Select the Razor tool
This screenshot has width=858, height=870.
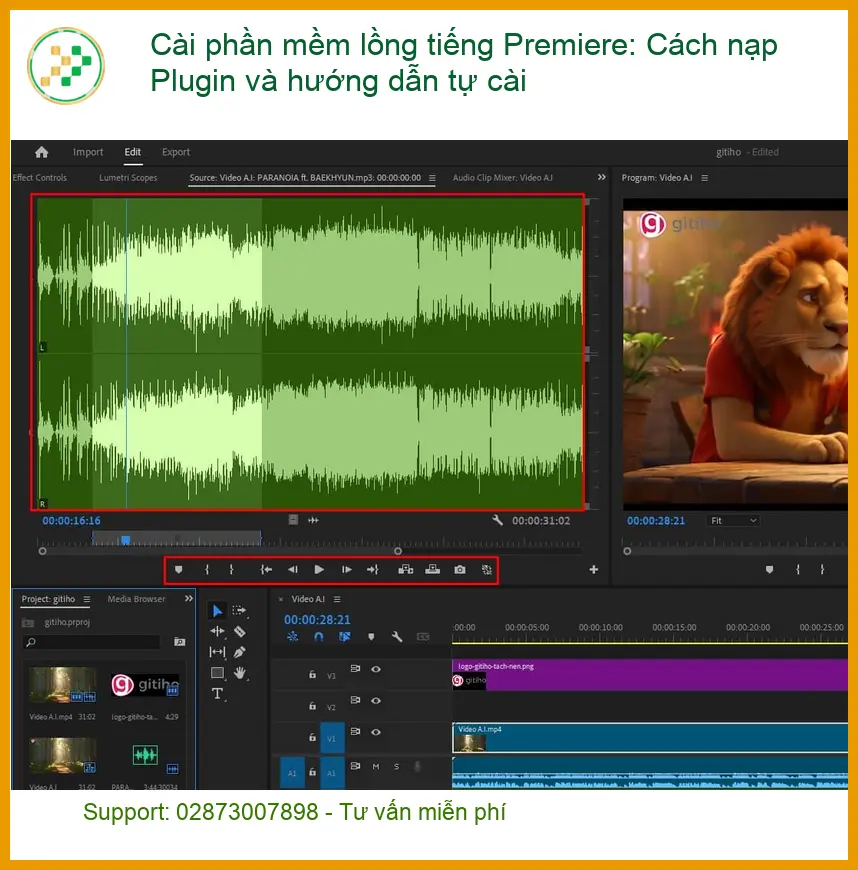point(240,631)
